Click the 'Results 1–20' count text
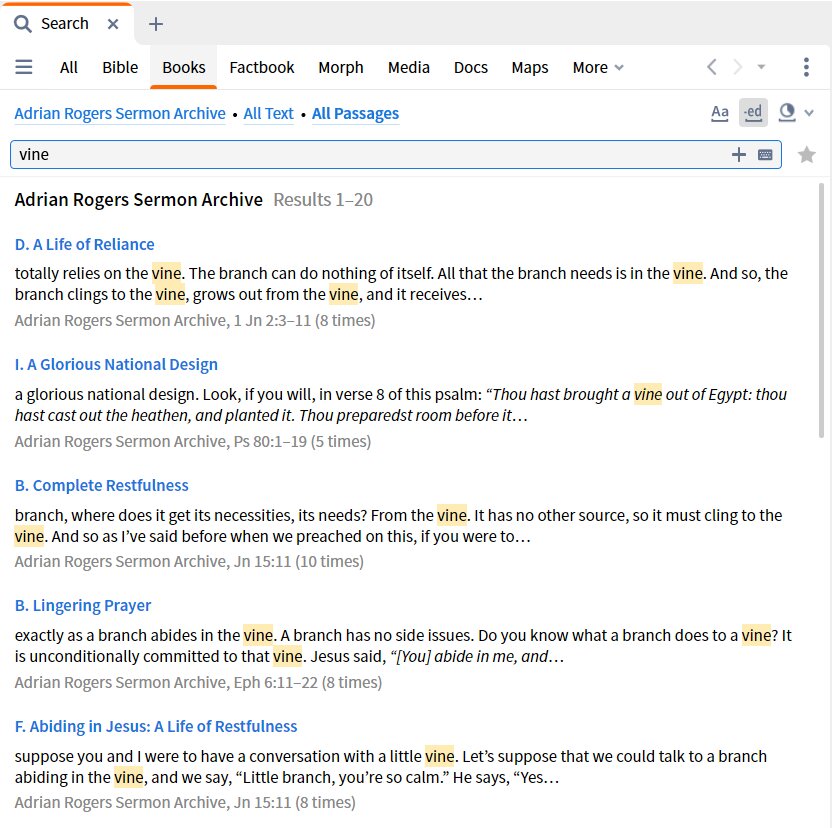The width and height of the screenshot is (832, 828). (x=323, y=200)
